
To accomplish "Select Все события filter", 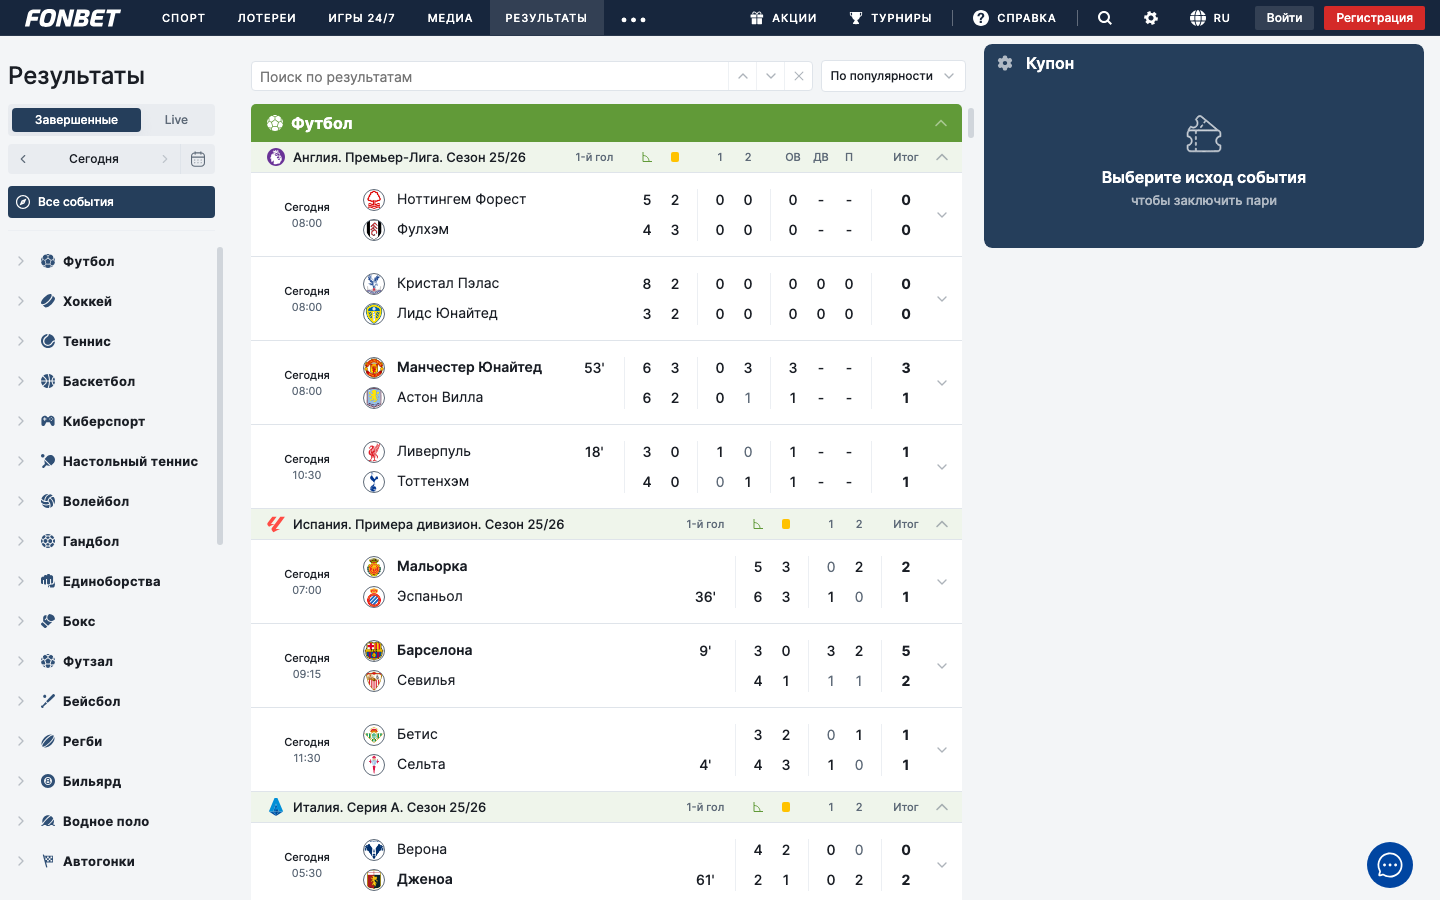I will 111,202.
